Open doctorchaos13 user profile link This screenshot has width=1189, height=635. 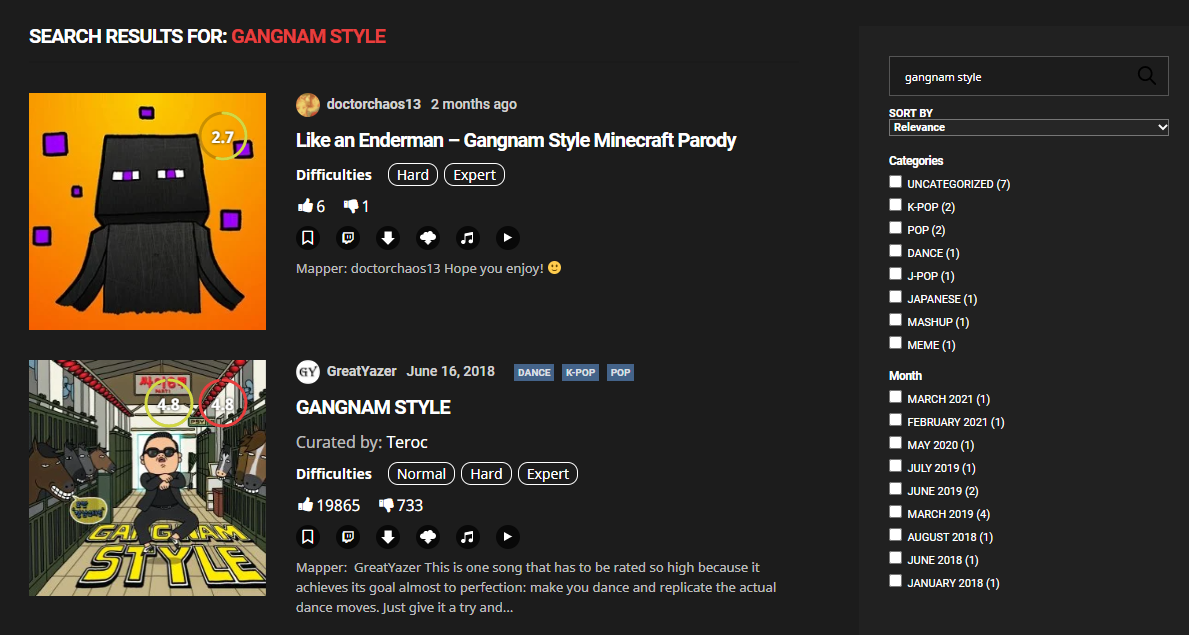(373, 104)
